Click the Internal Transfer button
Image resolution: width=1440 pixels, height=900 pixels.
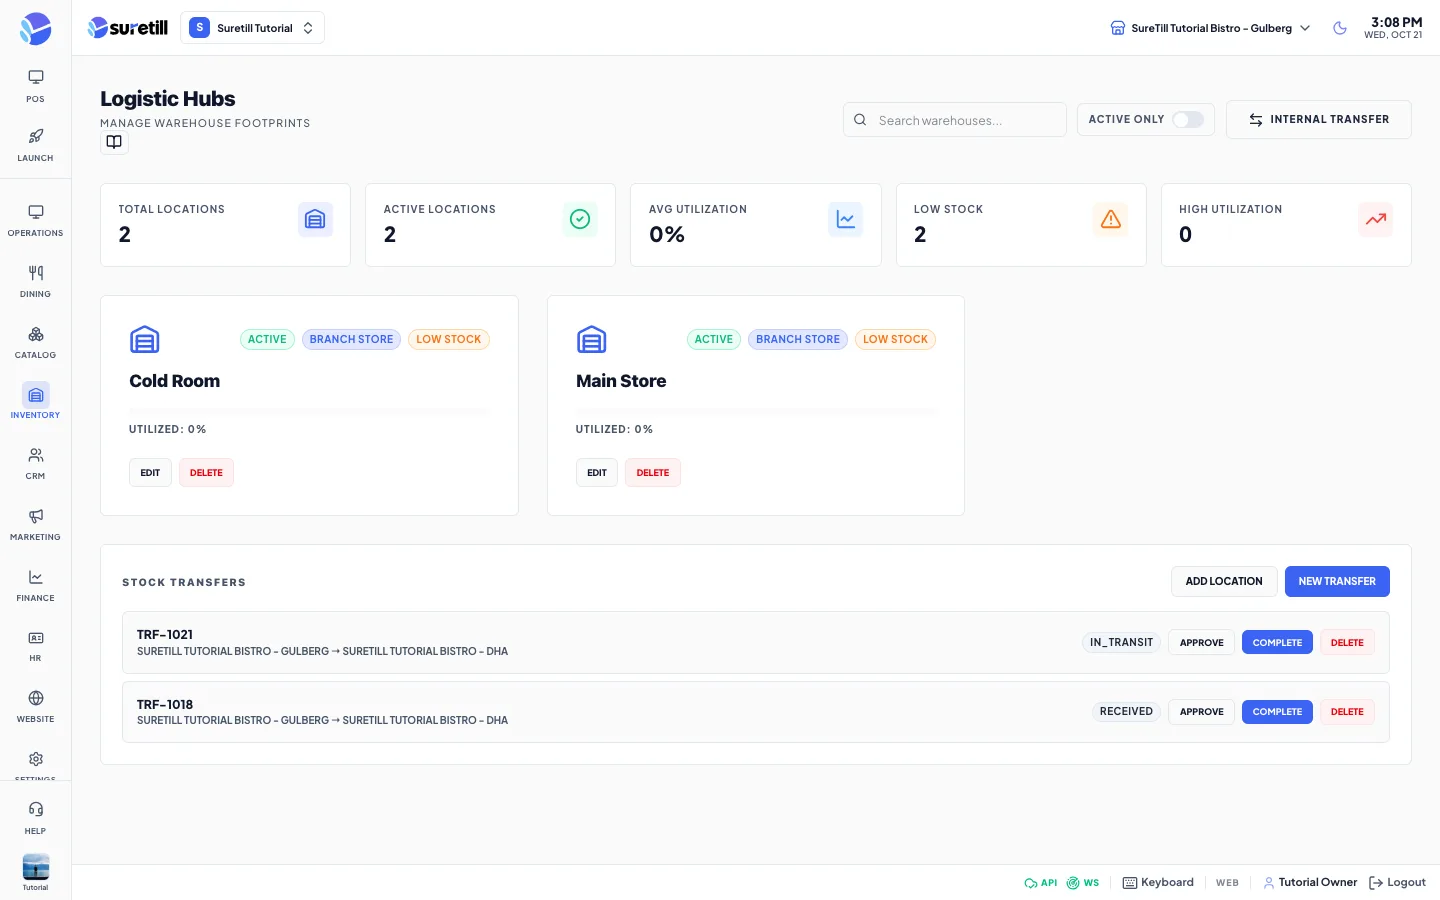coord(1318,120)
